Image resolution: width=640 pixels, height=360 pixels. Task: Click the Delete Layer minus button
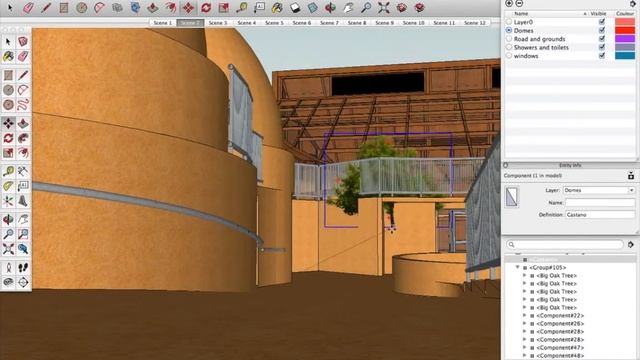pos(519,3)
